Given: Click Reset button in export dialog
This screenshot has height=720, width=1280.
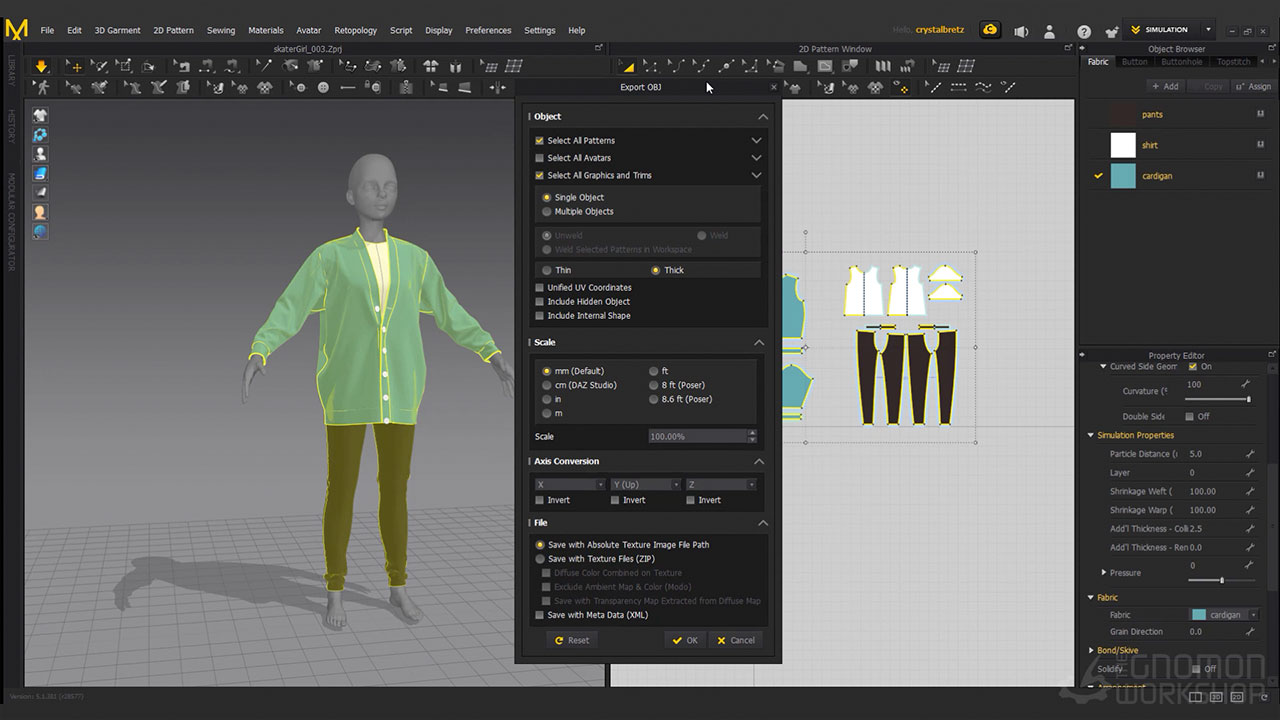Looking at the screenshot, I should pos(571,640).
